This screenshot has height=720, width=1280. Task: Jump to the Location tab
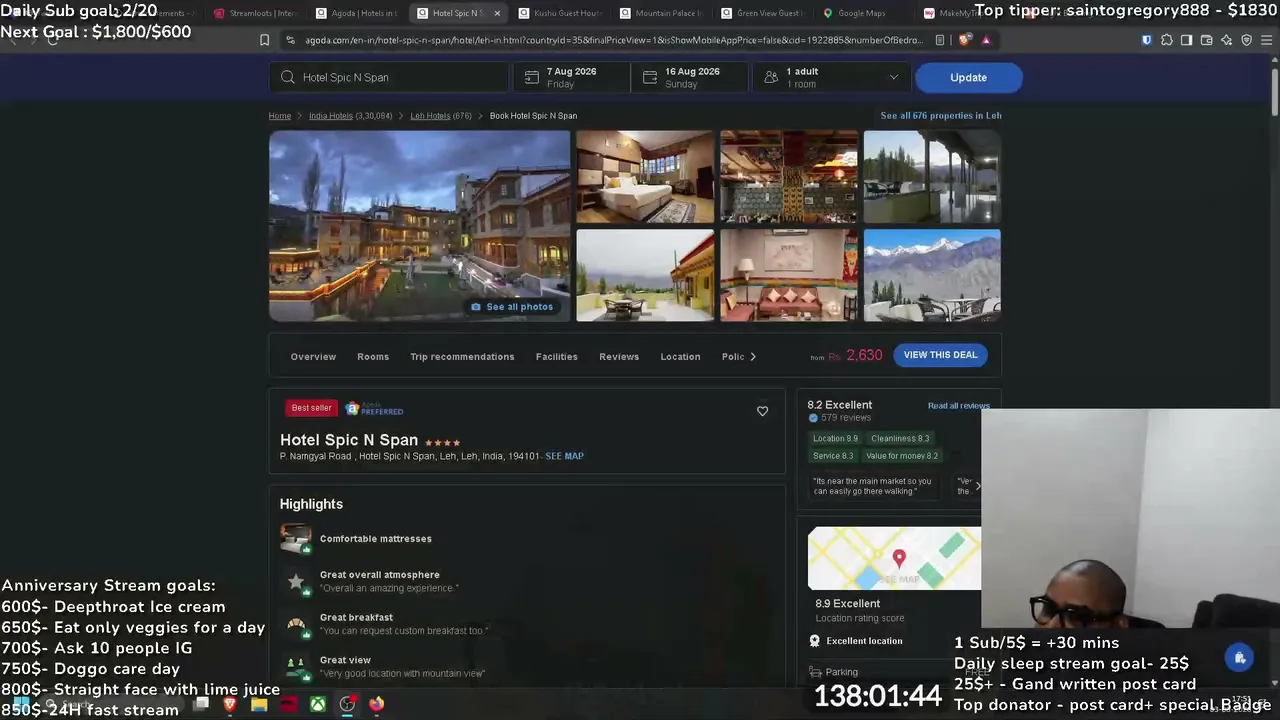click(x=680, y=357)
